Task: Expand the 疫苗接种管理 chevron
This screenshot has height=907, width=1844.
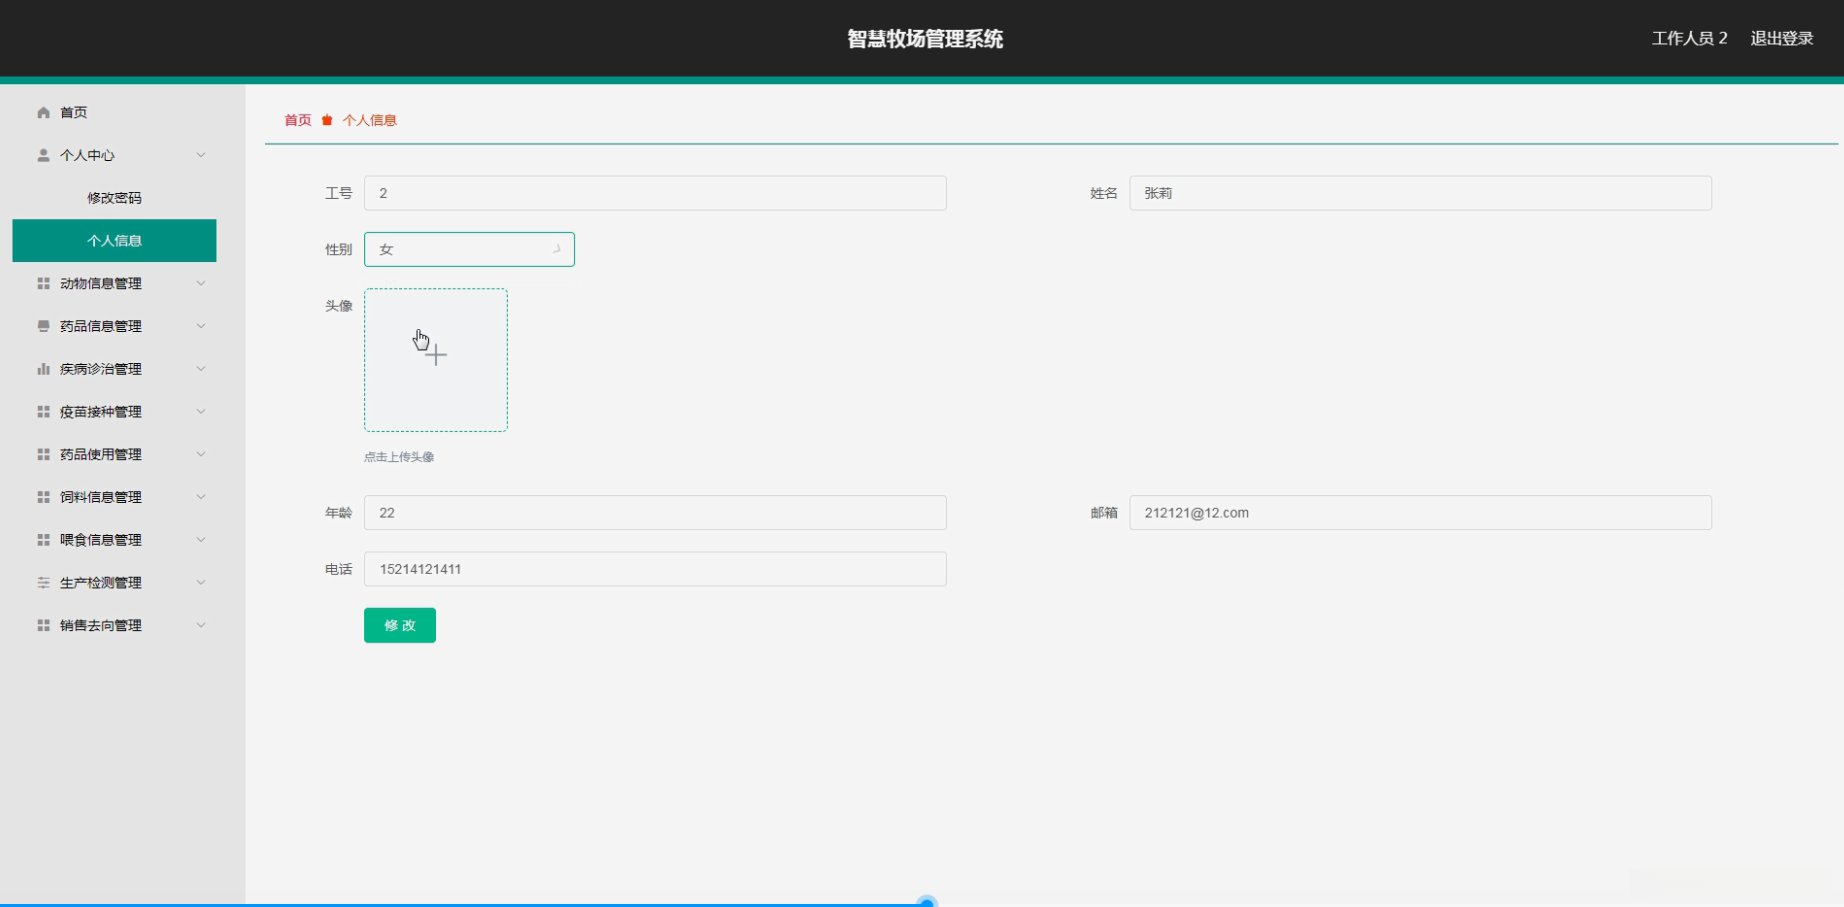Action: click(x=201, y=412)
